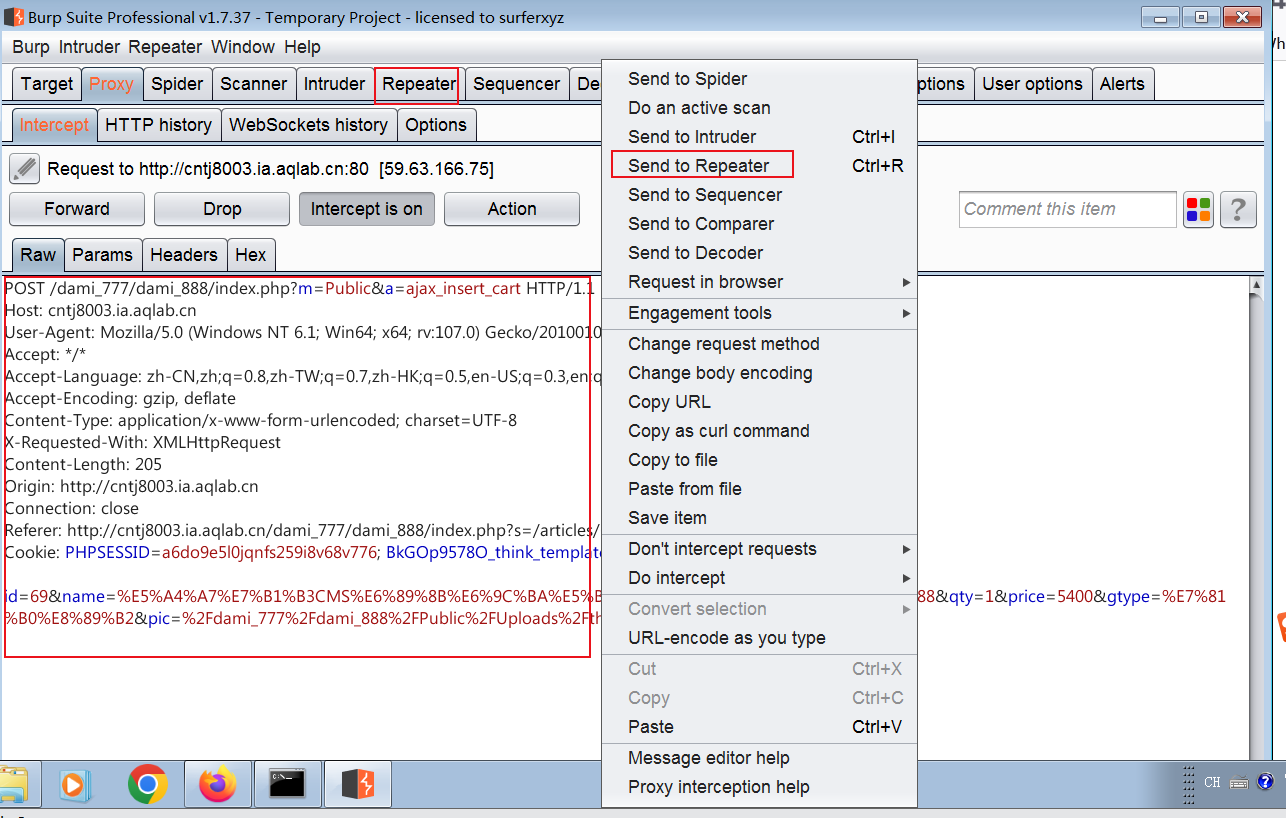Click the Forward button
This screenshot has width=1286, height=818.
tap(77, 209)
